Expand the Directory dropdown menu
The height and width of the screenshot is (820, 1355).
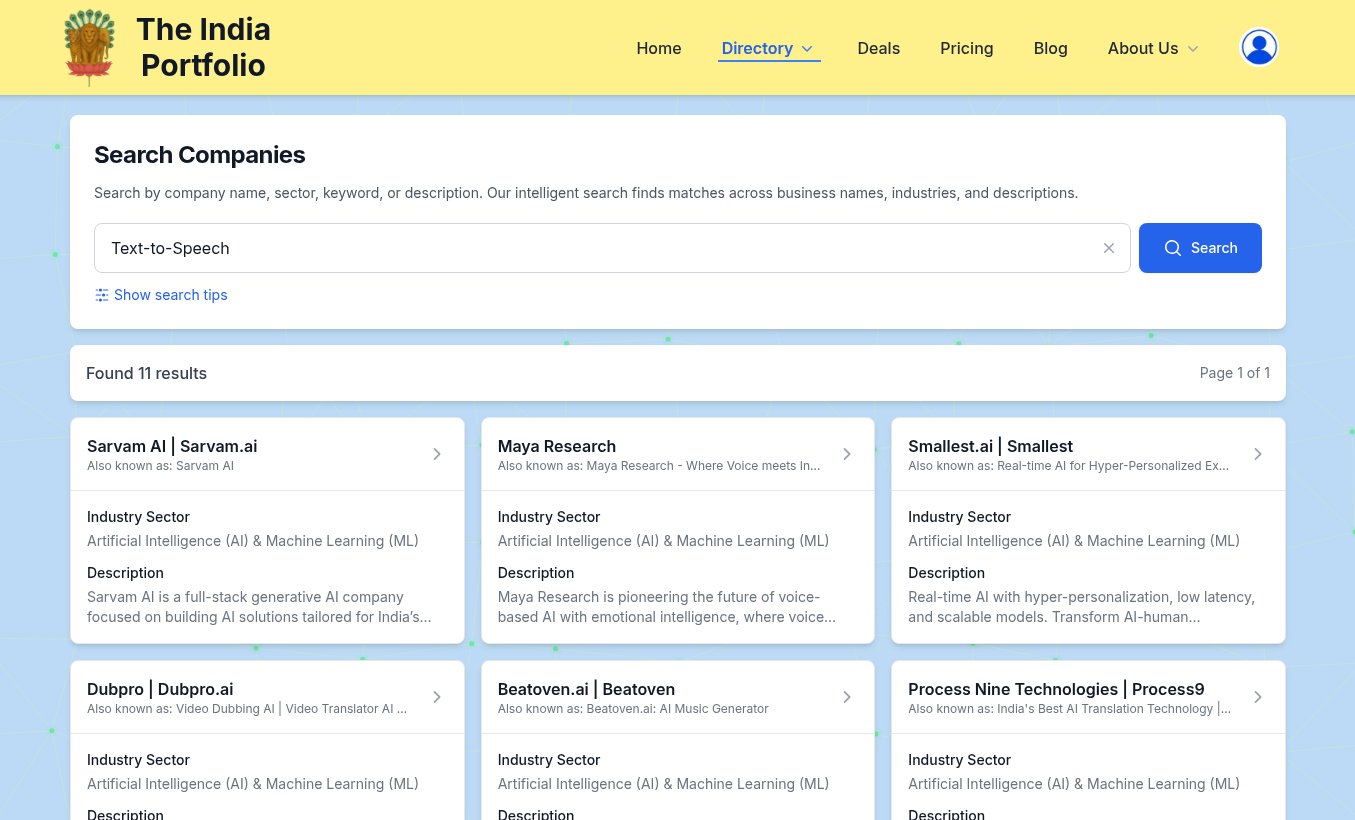[x=769, y=48]
